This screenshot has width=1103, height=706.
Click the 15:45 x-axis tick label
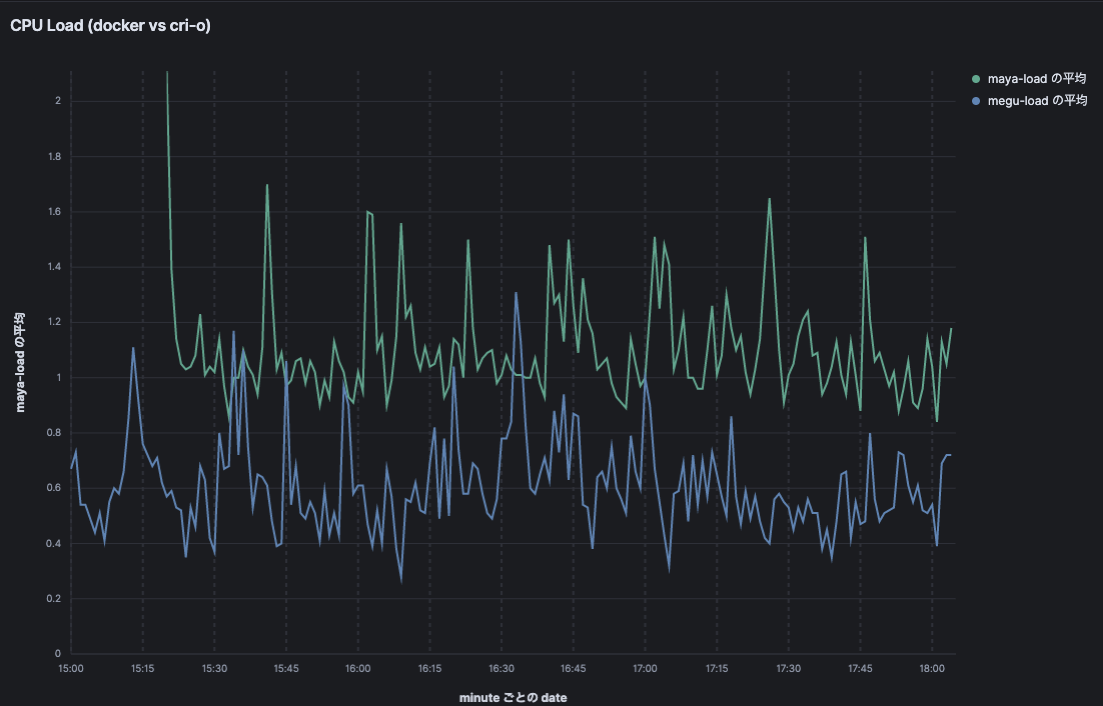pos(286,669)
